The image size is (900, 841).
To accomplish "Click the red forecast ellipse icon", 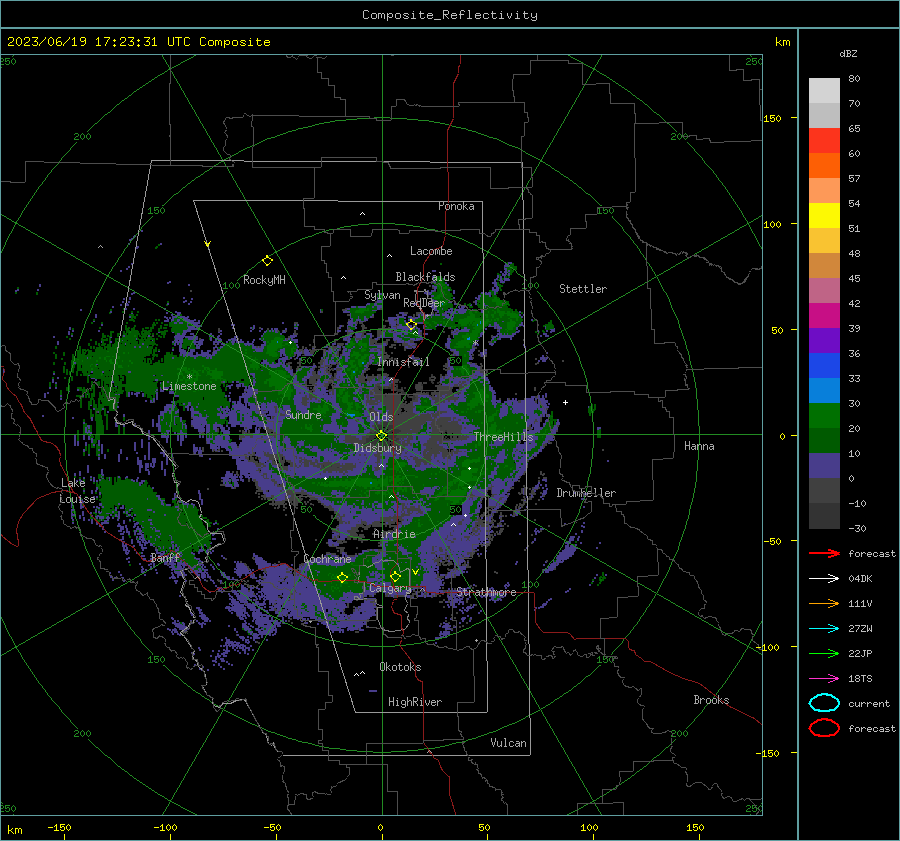I will click(x=824, y=728).
